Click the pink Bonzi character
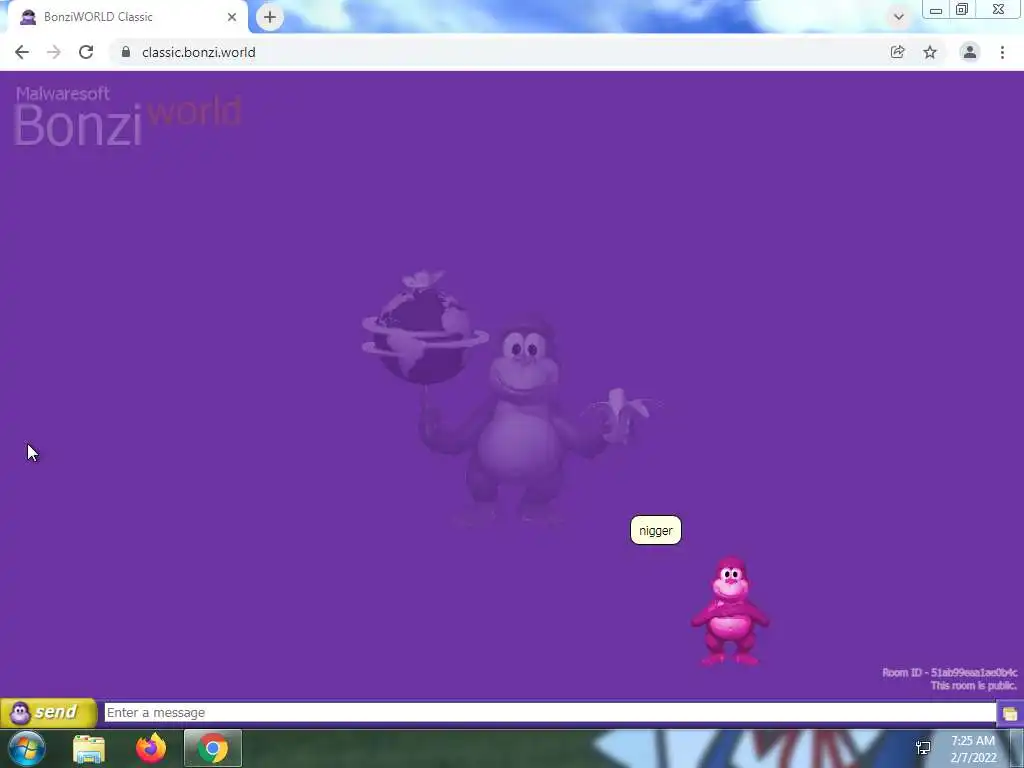Viewport: 1024px width, 768px height. [729, 611]
